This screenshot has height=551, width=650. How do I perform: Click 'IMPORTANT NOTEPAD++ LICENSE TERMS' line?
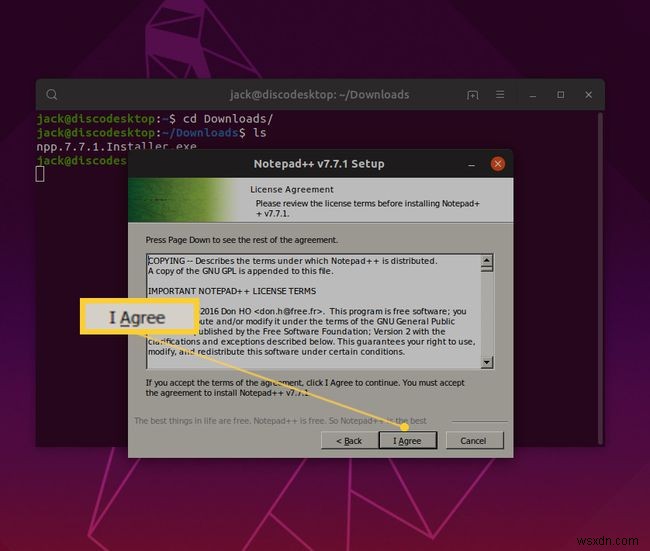pos(232,291)
